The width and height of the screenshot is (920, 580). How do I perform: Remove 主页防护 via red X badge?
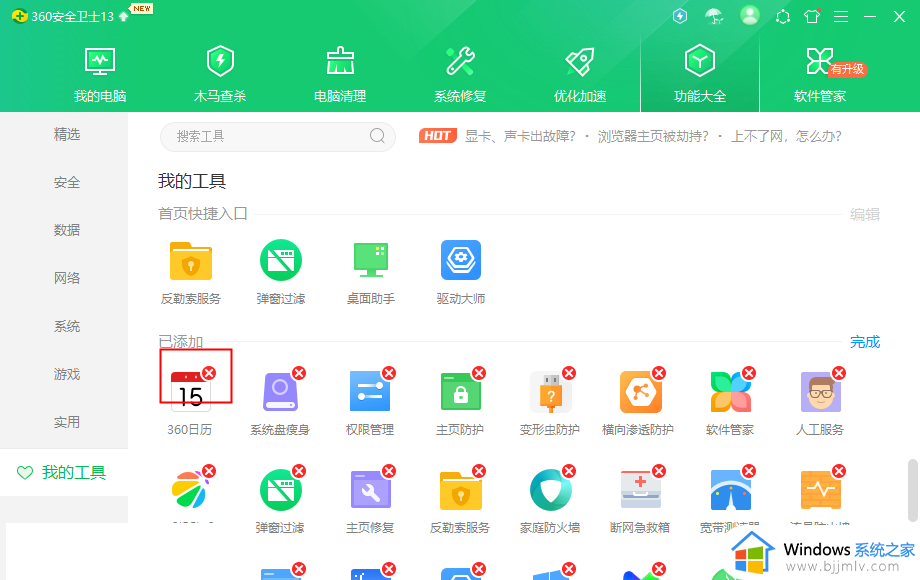[479, 373]
